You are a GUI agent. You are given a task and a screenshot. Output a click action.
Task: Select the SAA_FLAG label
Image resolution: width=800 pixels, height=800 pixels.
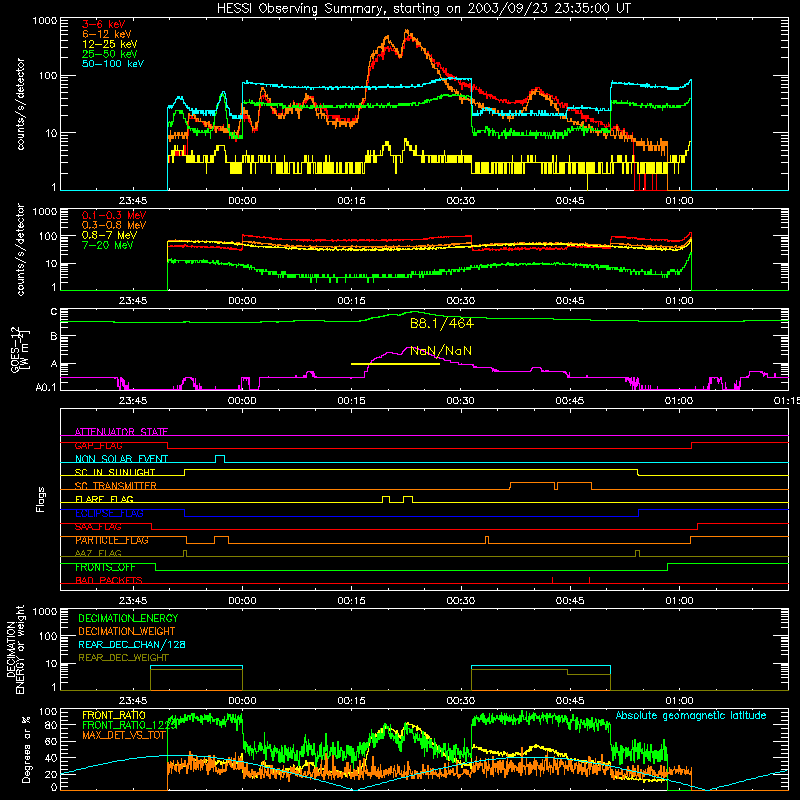click(98, 527)
